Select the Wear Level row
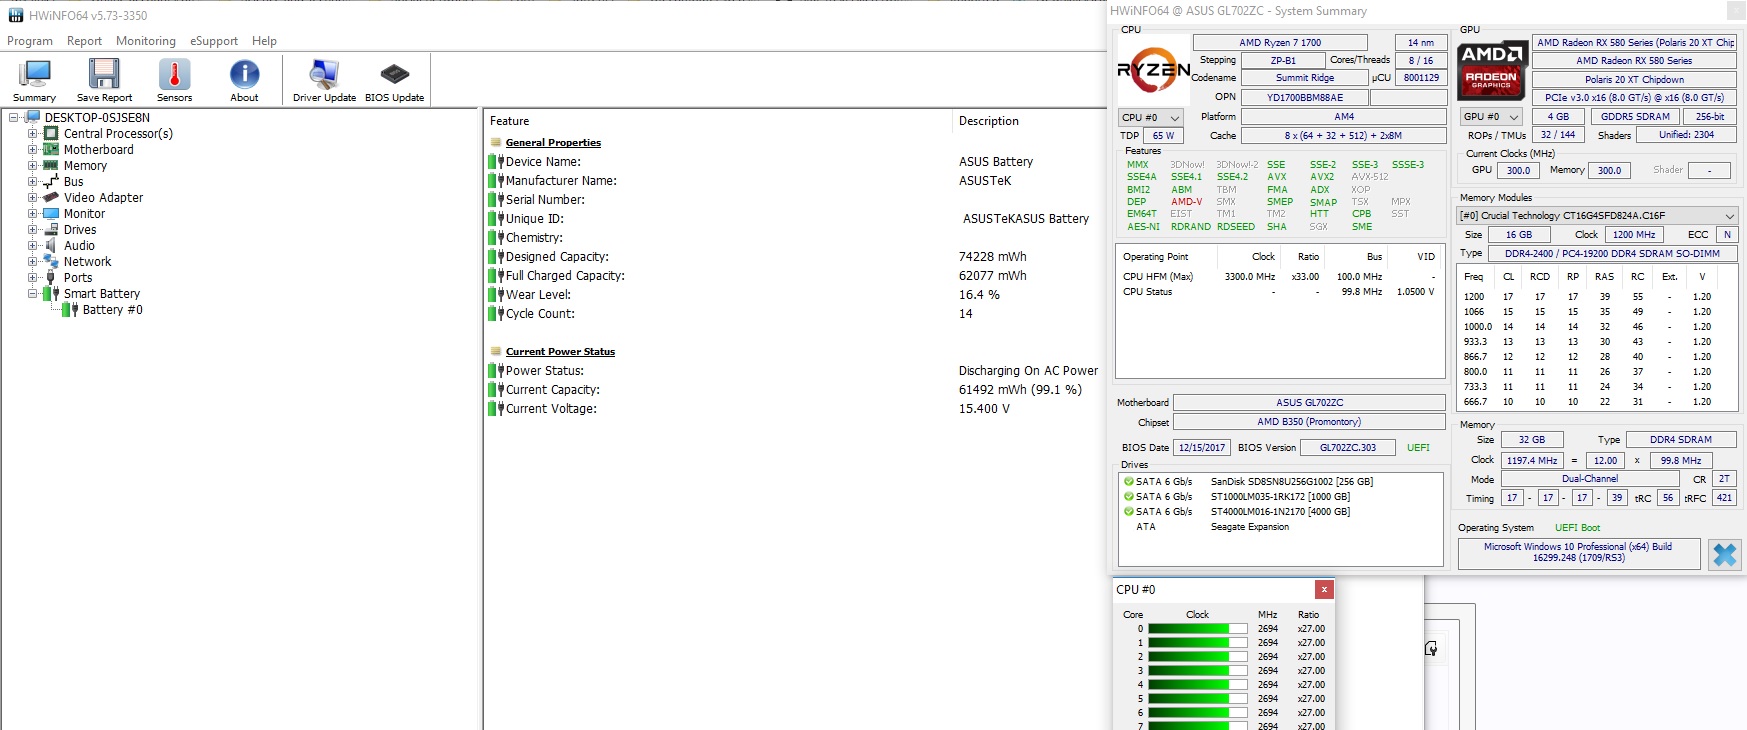Screen dimensions: 1747x730 795,295
